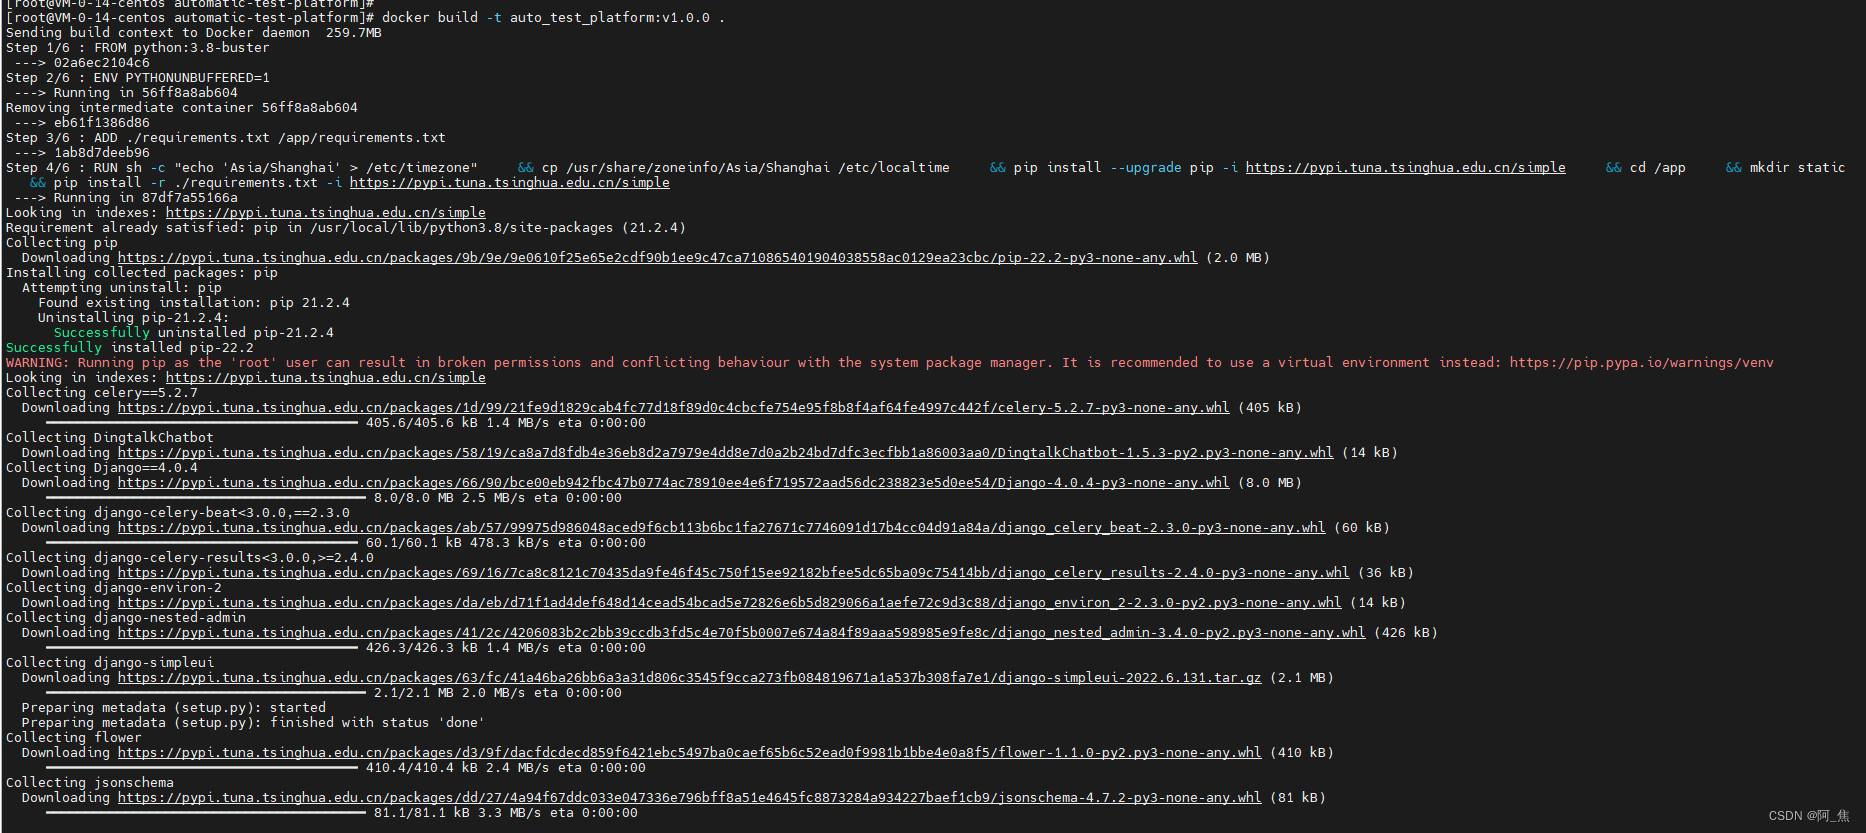Open the jsonschema-4.7.2 wheel download link
The width and height of the screenshot is (1866, 833).
coord(689,798)
